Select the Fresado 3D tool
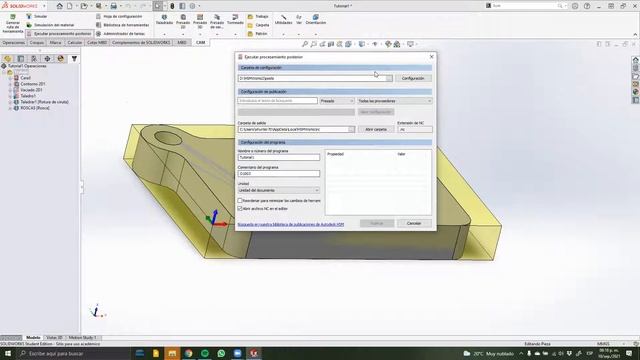 click(x=200, y=21)
